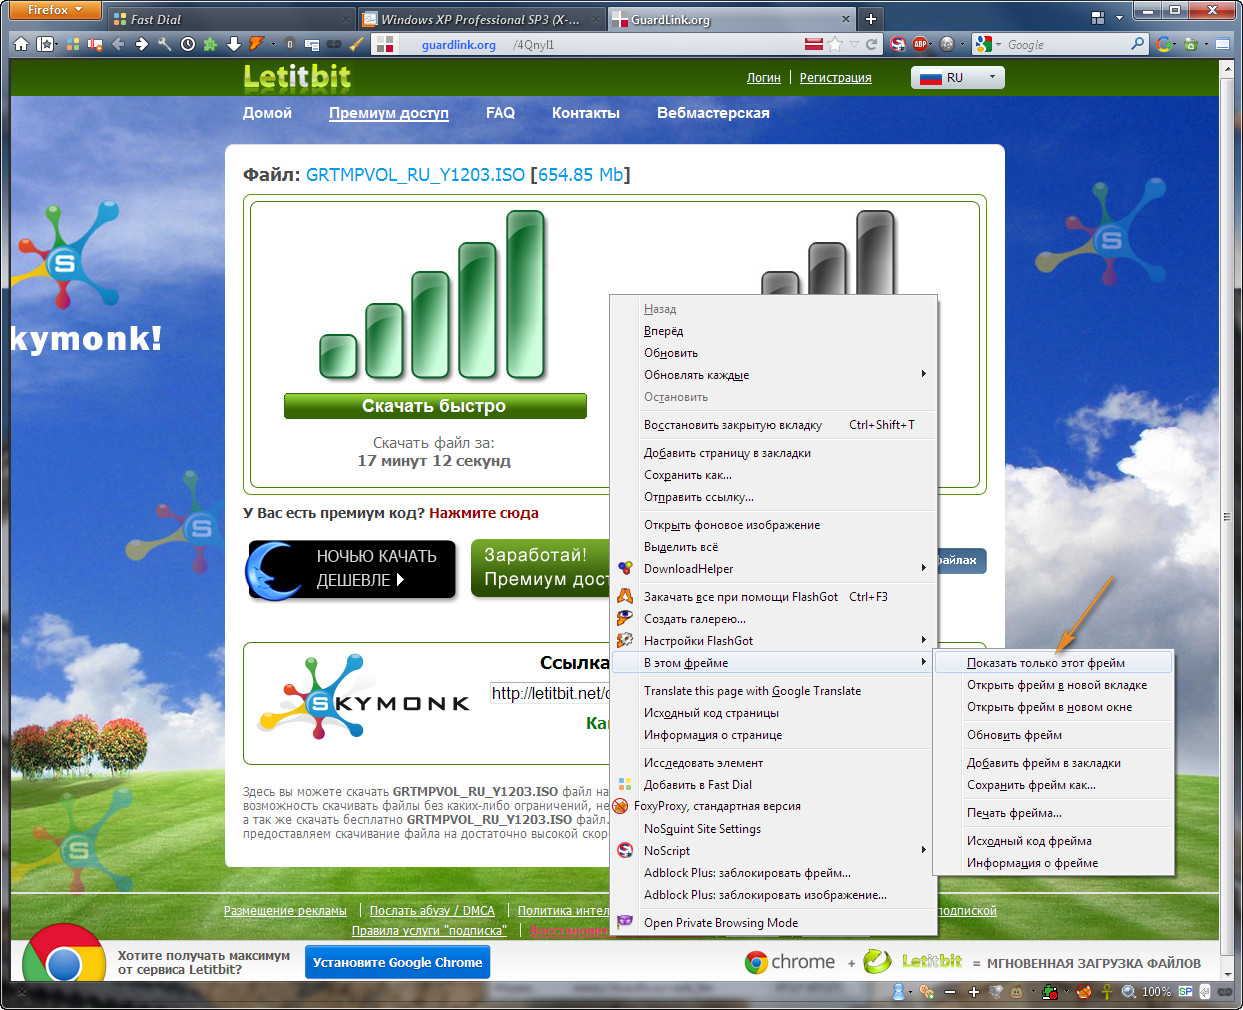
Task: Choose 'Сохранить как...' from context menu
Action: tap(775, 475)
